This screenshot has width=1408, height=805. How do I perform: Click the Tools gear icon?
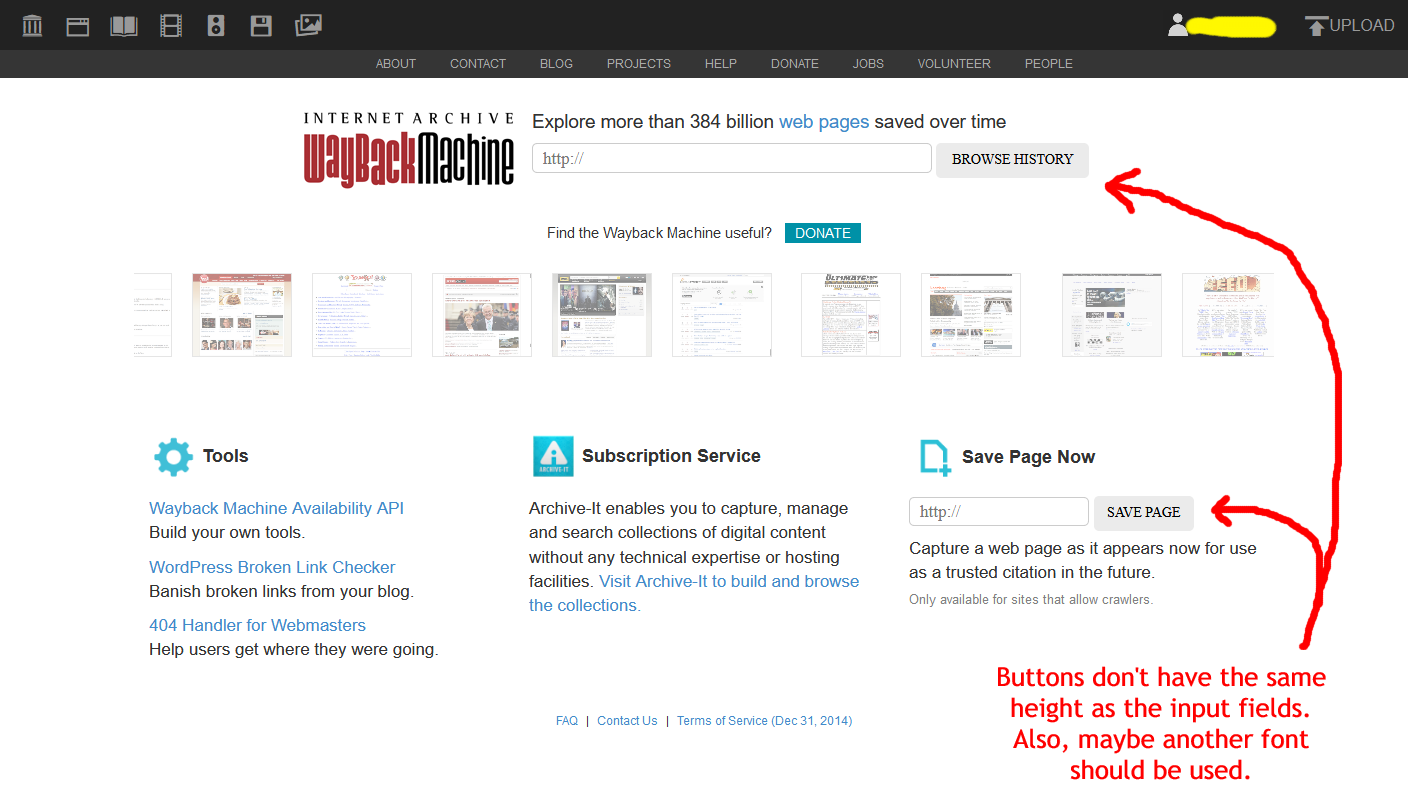173,456
